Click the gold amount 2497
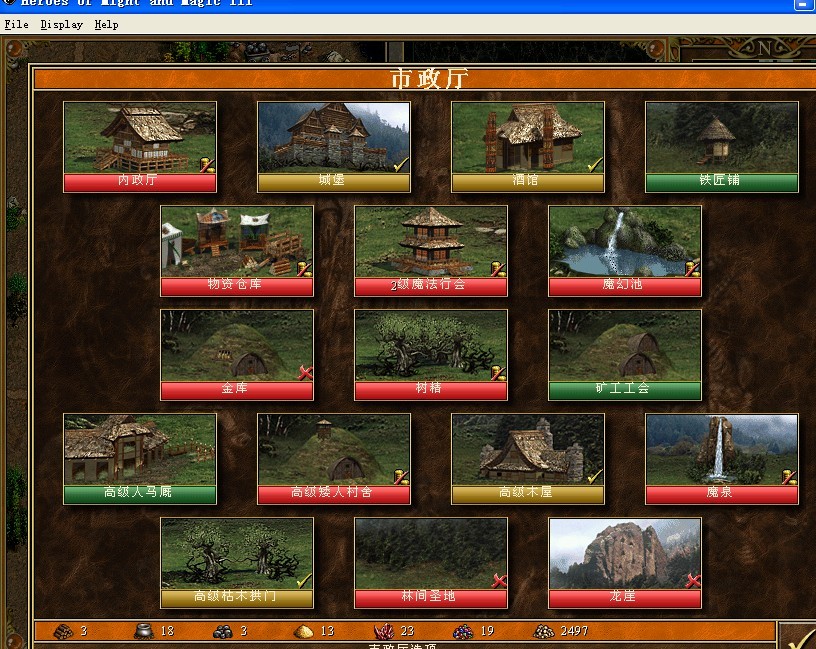Viewport: 816px width, 649px height. pos(574,631)
